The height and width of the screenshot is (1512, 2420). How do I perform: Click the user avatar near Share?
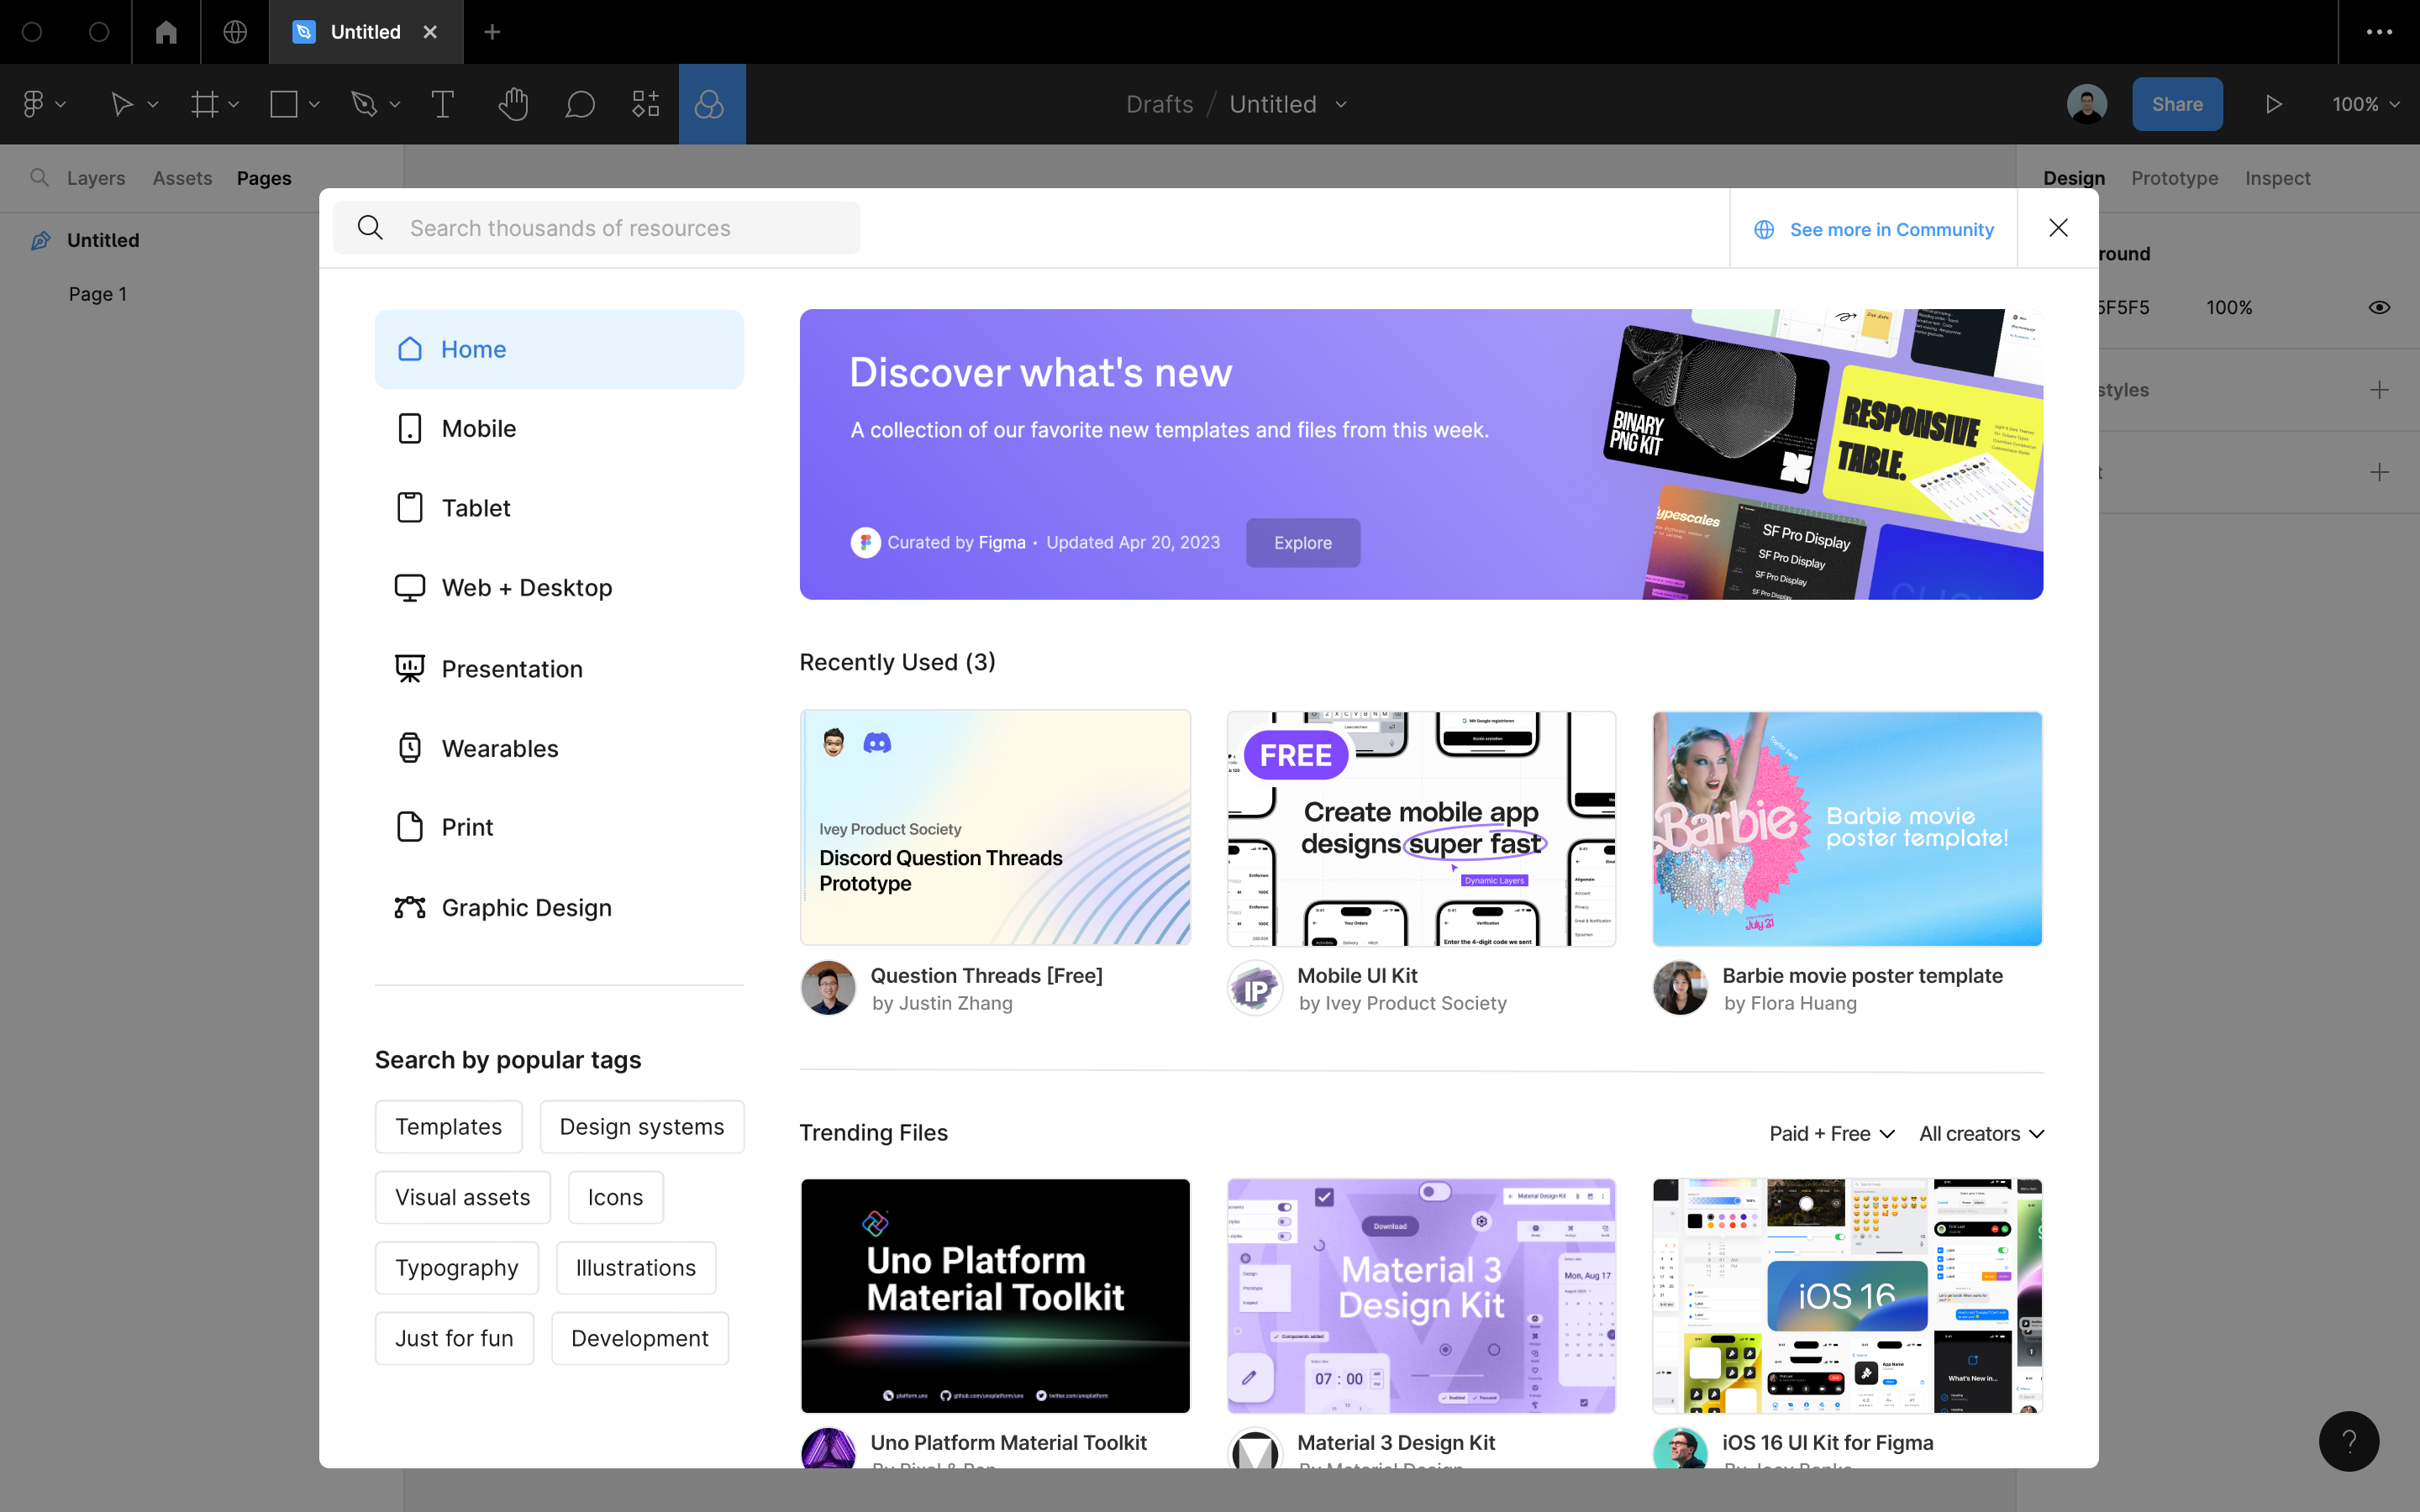click(2087, 104)
